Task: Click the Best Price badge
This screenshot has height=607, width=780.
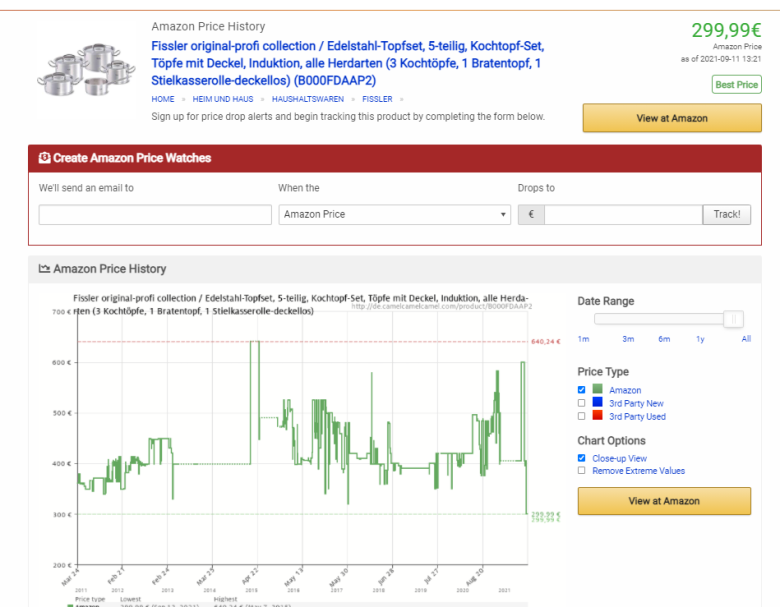Action: point(736,85)
